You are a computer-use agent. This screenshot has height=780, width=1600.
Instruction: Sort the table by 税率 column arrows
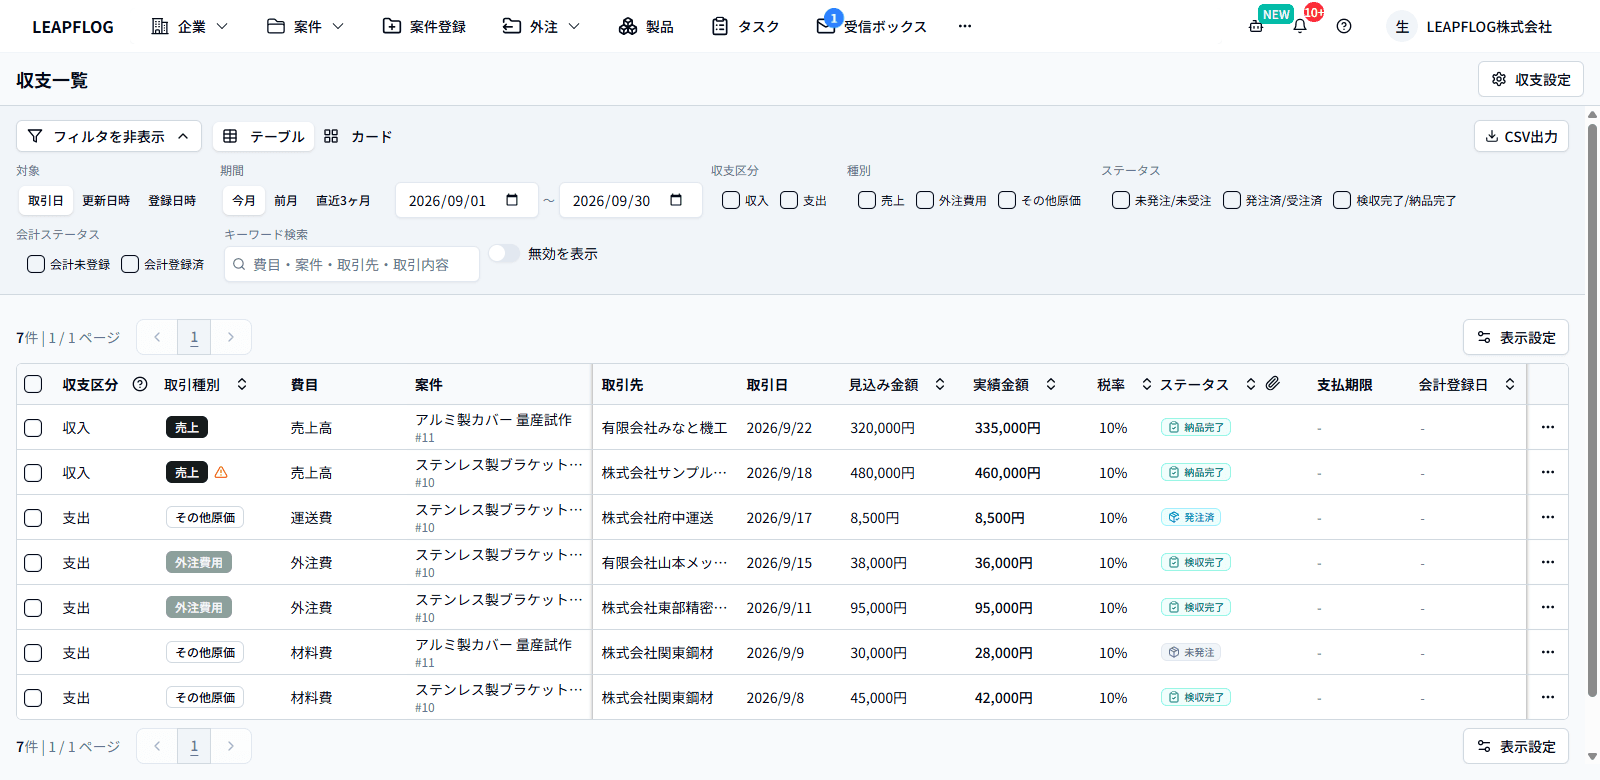(1147, 384)
